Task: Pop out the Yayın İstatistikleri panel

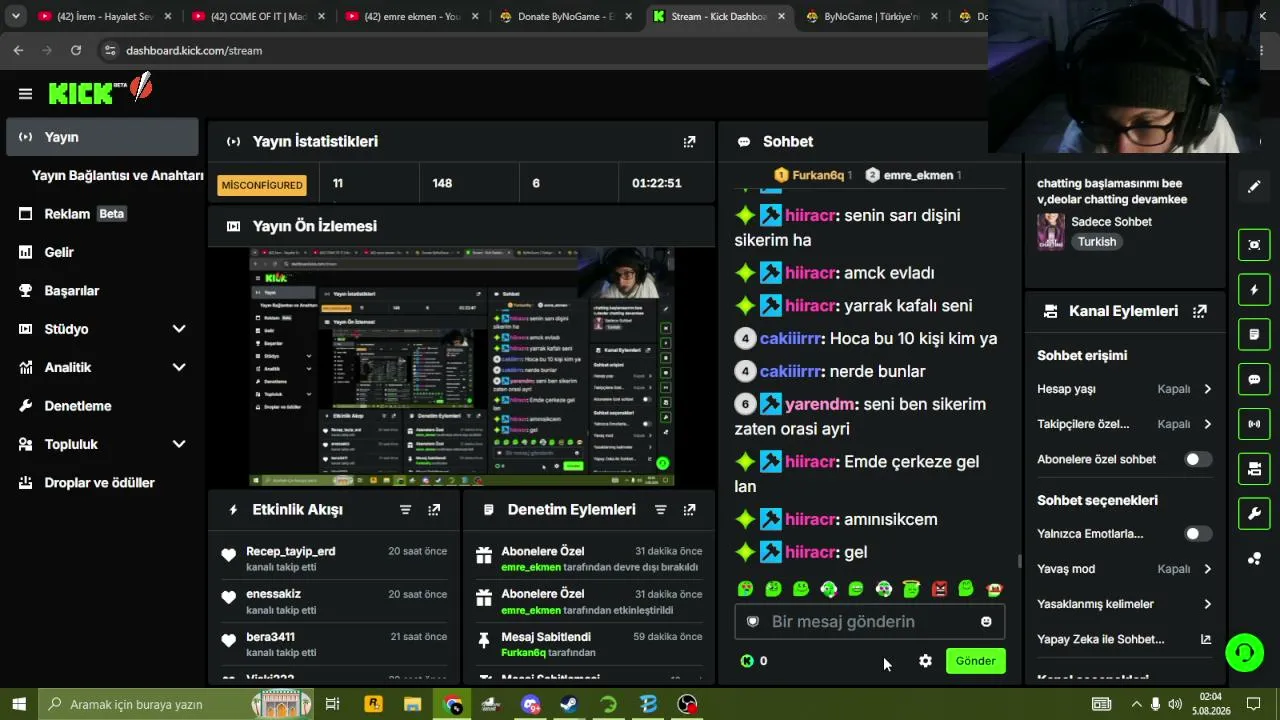Action: (689, 142)
